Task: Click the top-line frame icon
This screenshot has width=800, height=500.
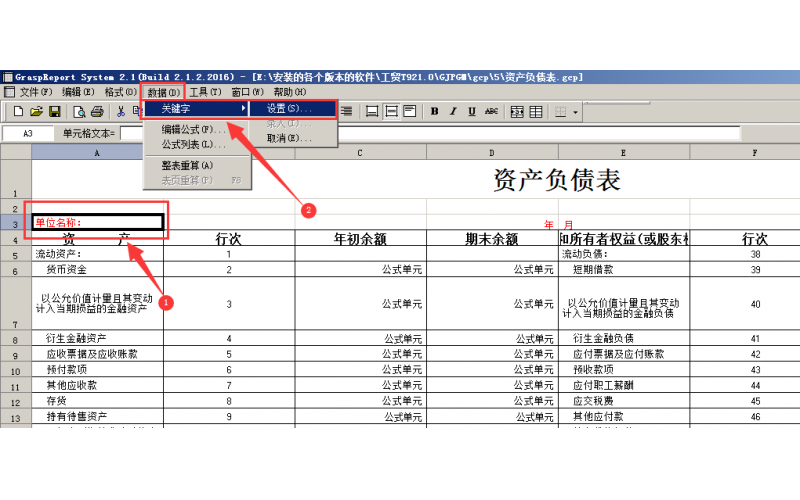Action: [x=409, y=111]
